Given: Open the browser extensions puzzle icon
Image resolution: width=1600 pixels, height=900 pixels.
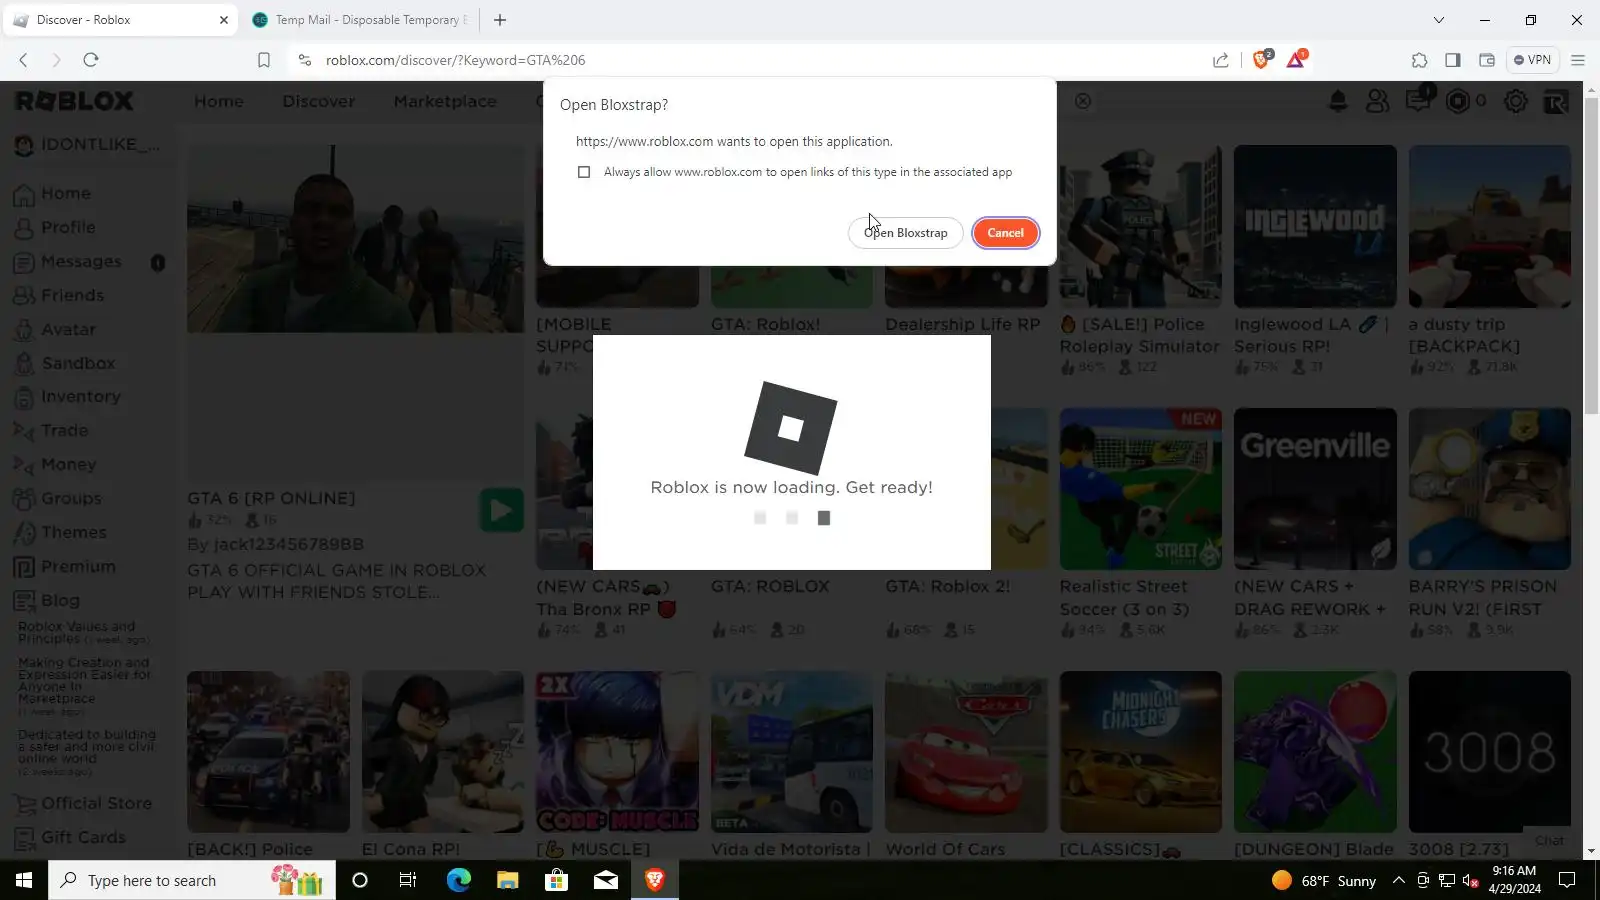Looking at the screenshot, I should pyautogui.click(x=1419, y=60).
